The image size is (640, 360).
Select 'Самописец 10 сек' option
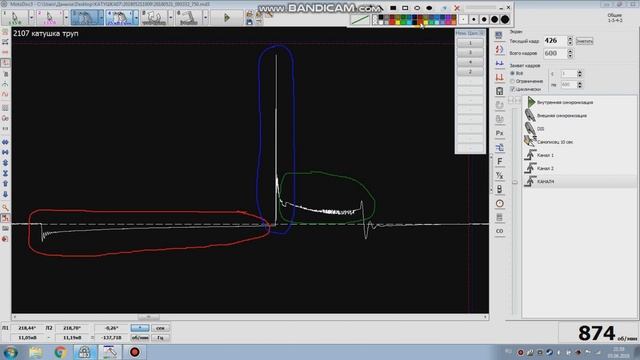pyautogui.click(x=555, y=142)
